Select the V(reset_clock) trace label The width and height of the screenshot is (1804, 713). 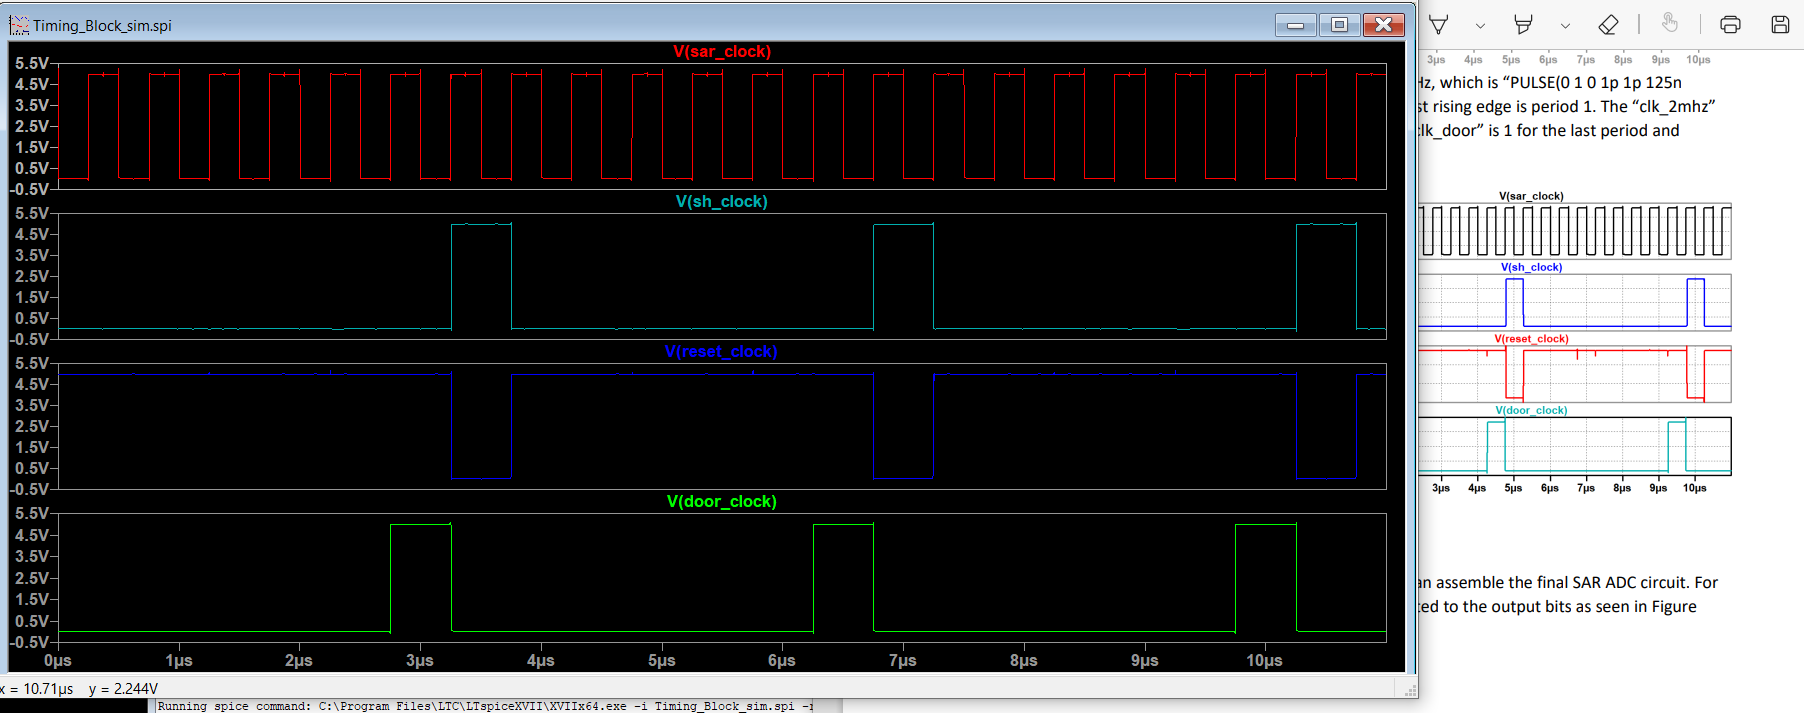[721, 352]
